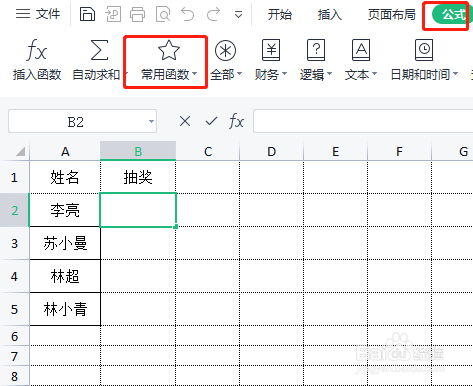Select column D header
The height and width of the screenshot is (386, 473).
coord(272,152)
